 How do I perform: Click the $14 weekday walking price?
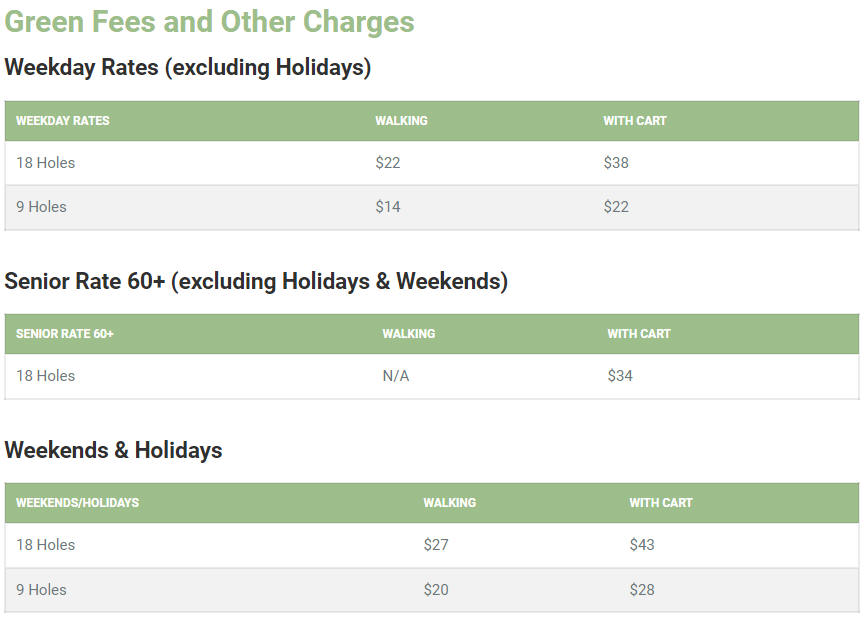tap(388, 207)
